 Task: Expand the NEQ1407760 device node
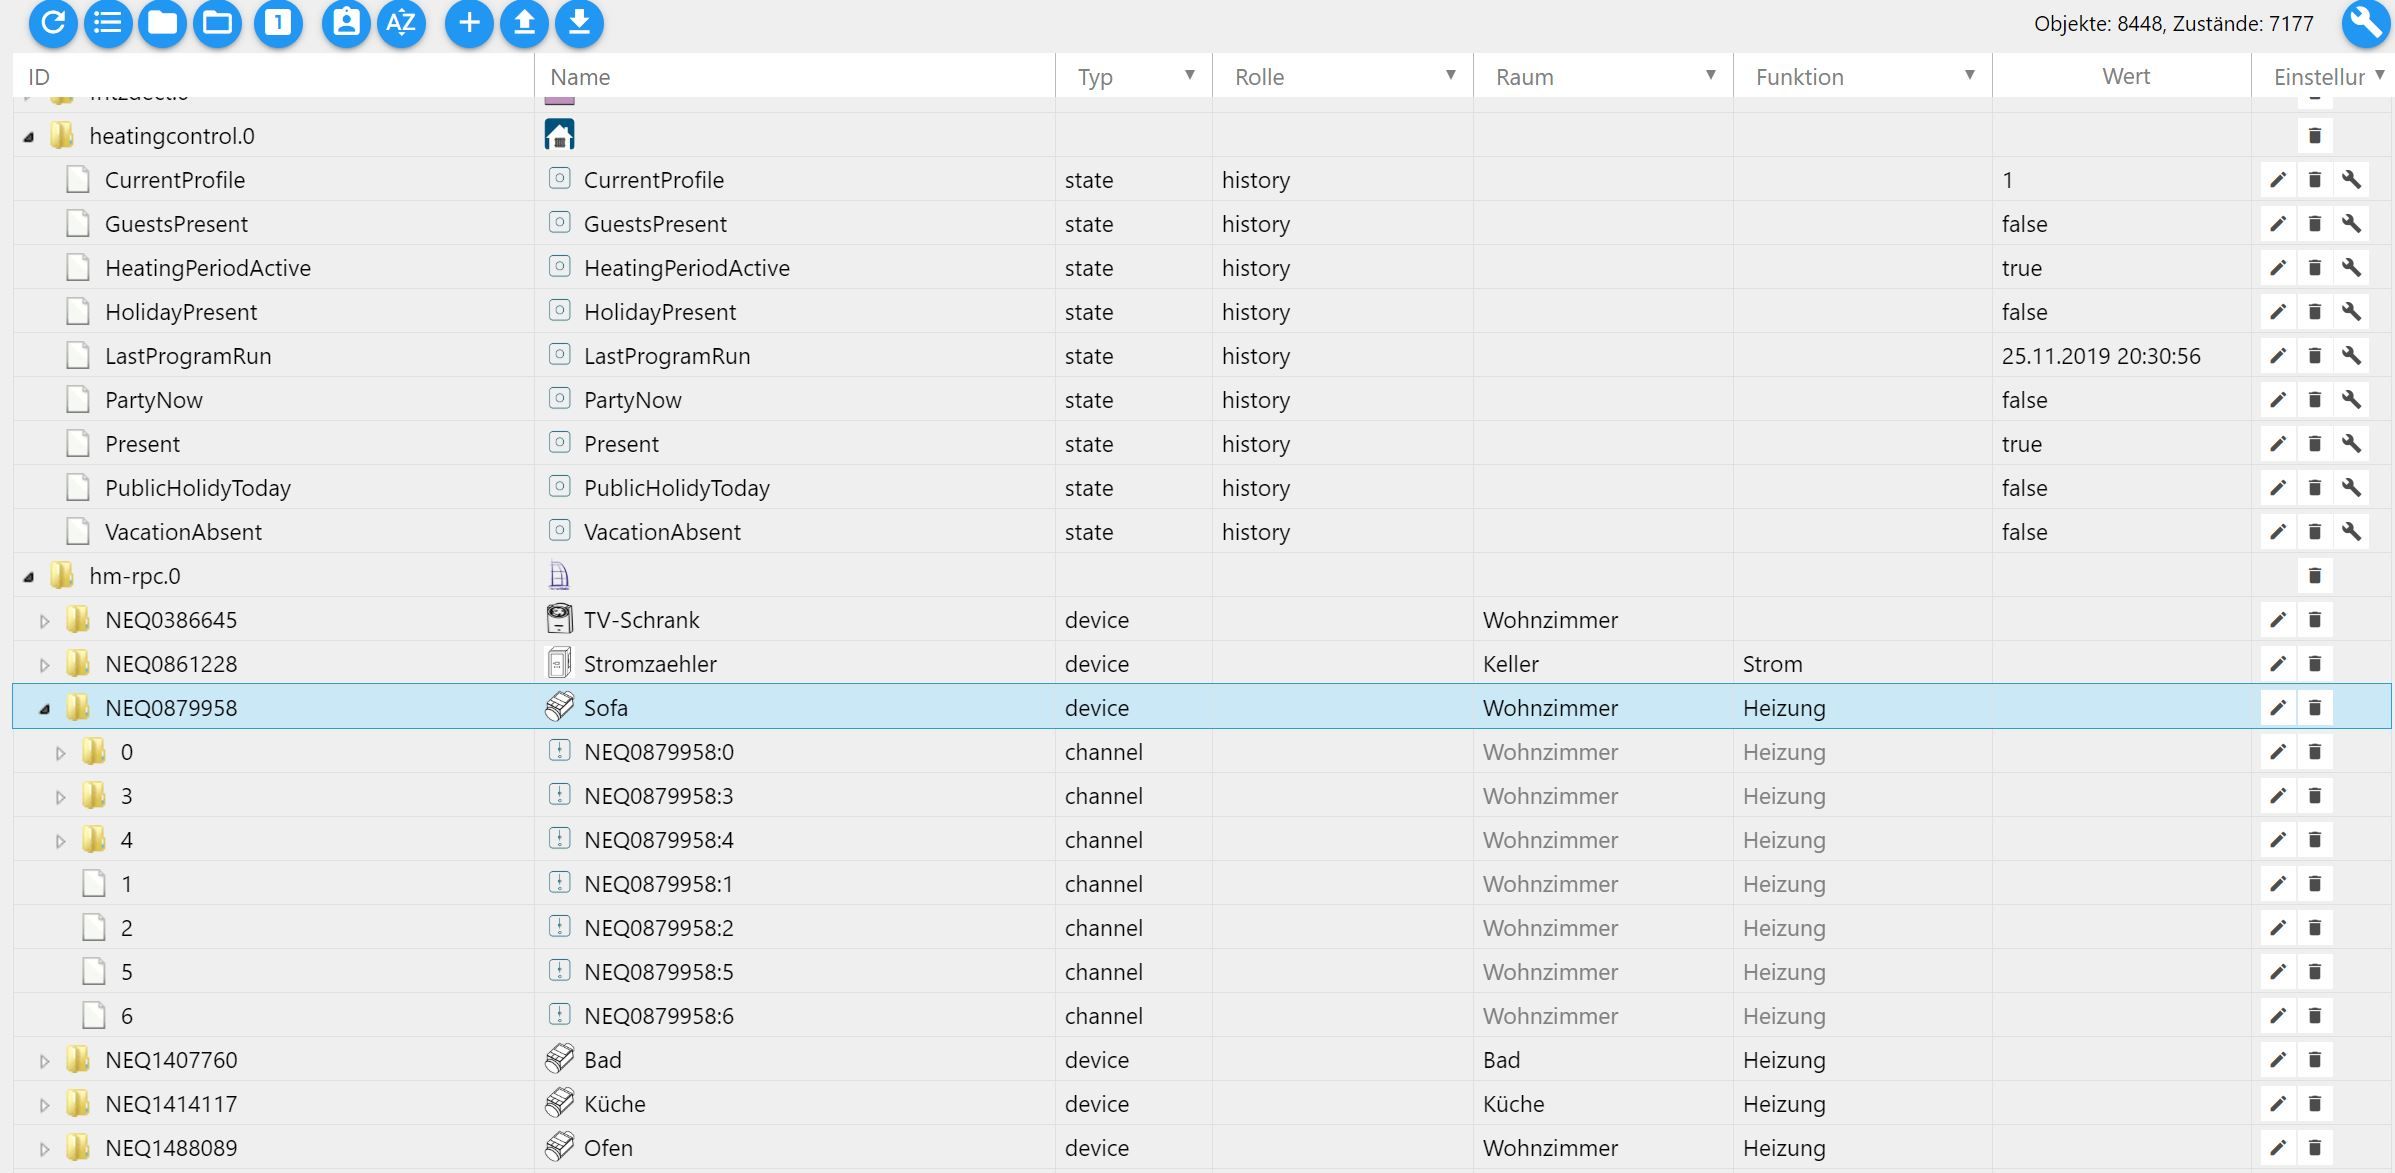[44, 1061]
